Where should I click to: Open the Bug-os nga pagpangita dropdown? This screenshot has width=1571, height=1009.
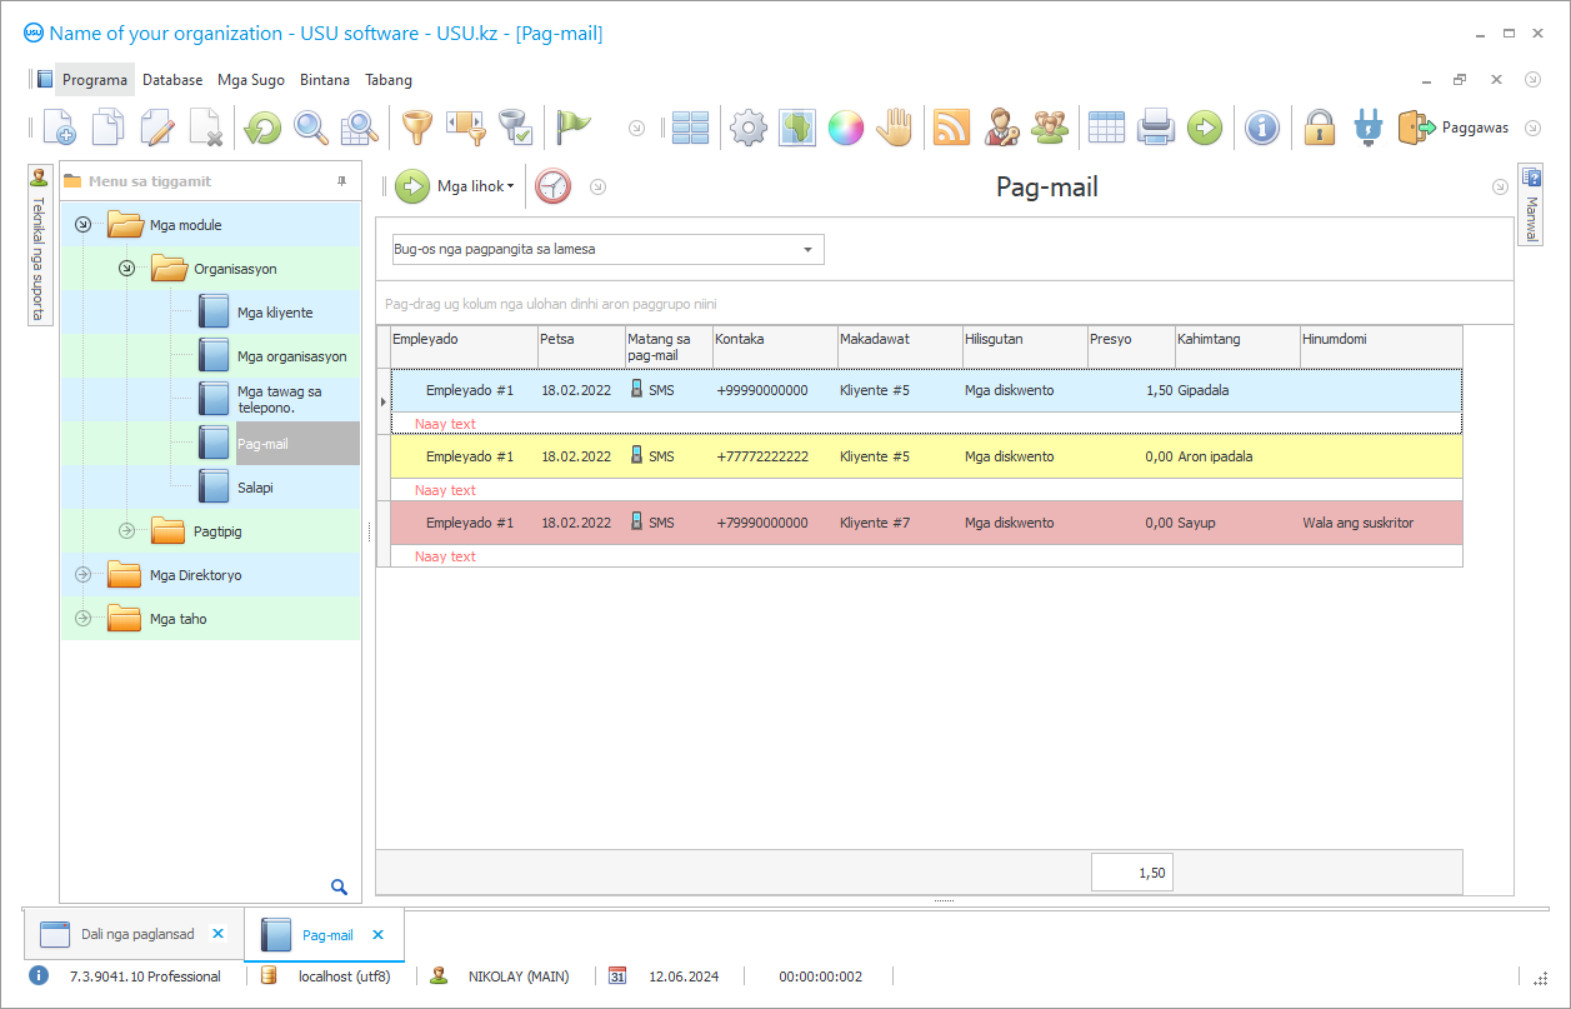click(x=807, y=249)
